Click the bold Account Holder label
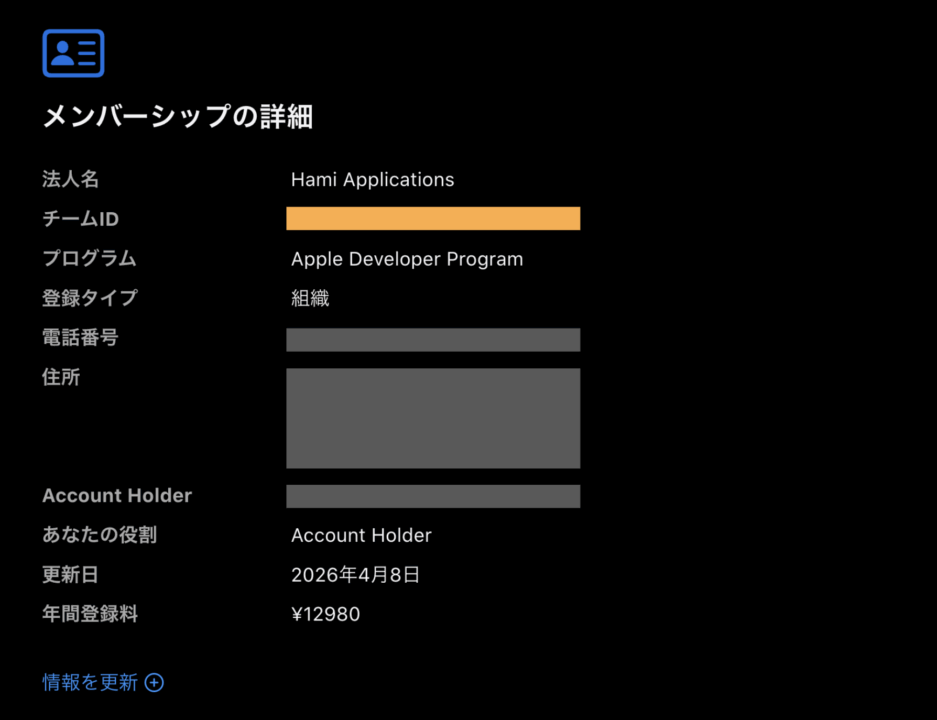Viewport: 937px width, 720px height. pyautogui.click(x=117, y=495)
